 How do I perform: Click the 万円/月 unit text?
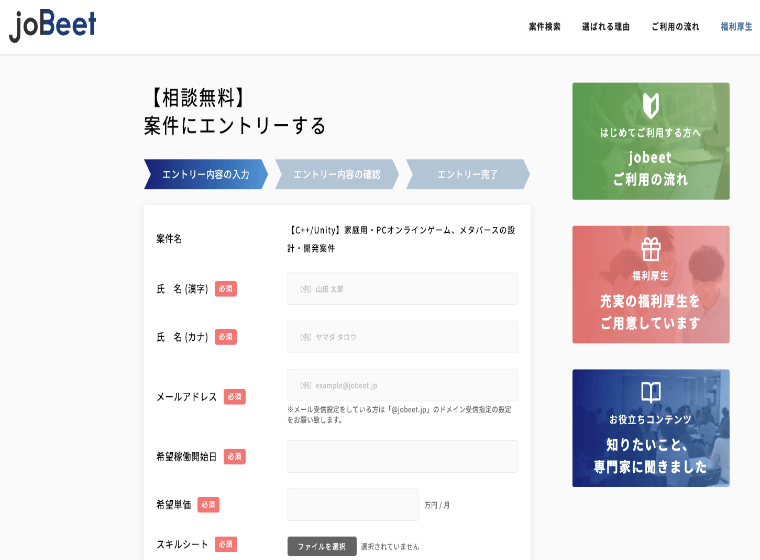437,505
